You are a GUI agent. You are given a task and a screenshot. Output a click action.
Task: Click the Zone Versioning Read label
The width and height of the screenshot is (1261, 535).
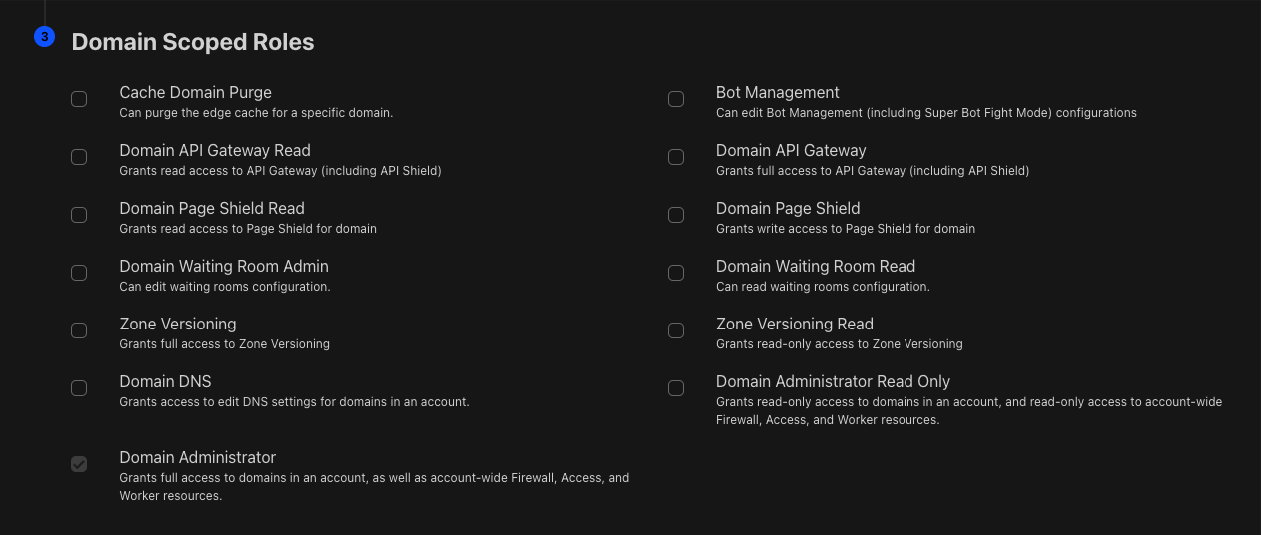(795, 324)
